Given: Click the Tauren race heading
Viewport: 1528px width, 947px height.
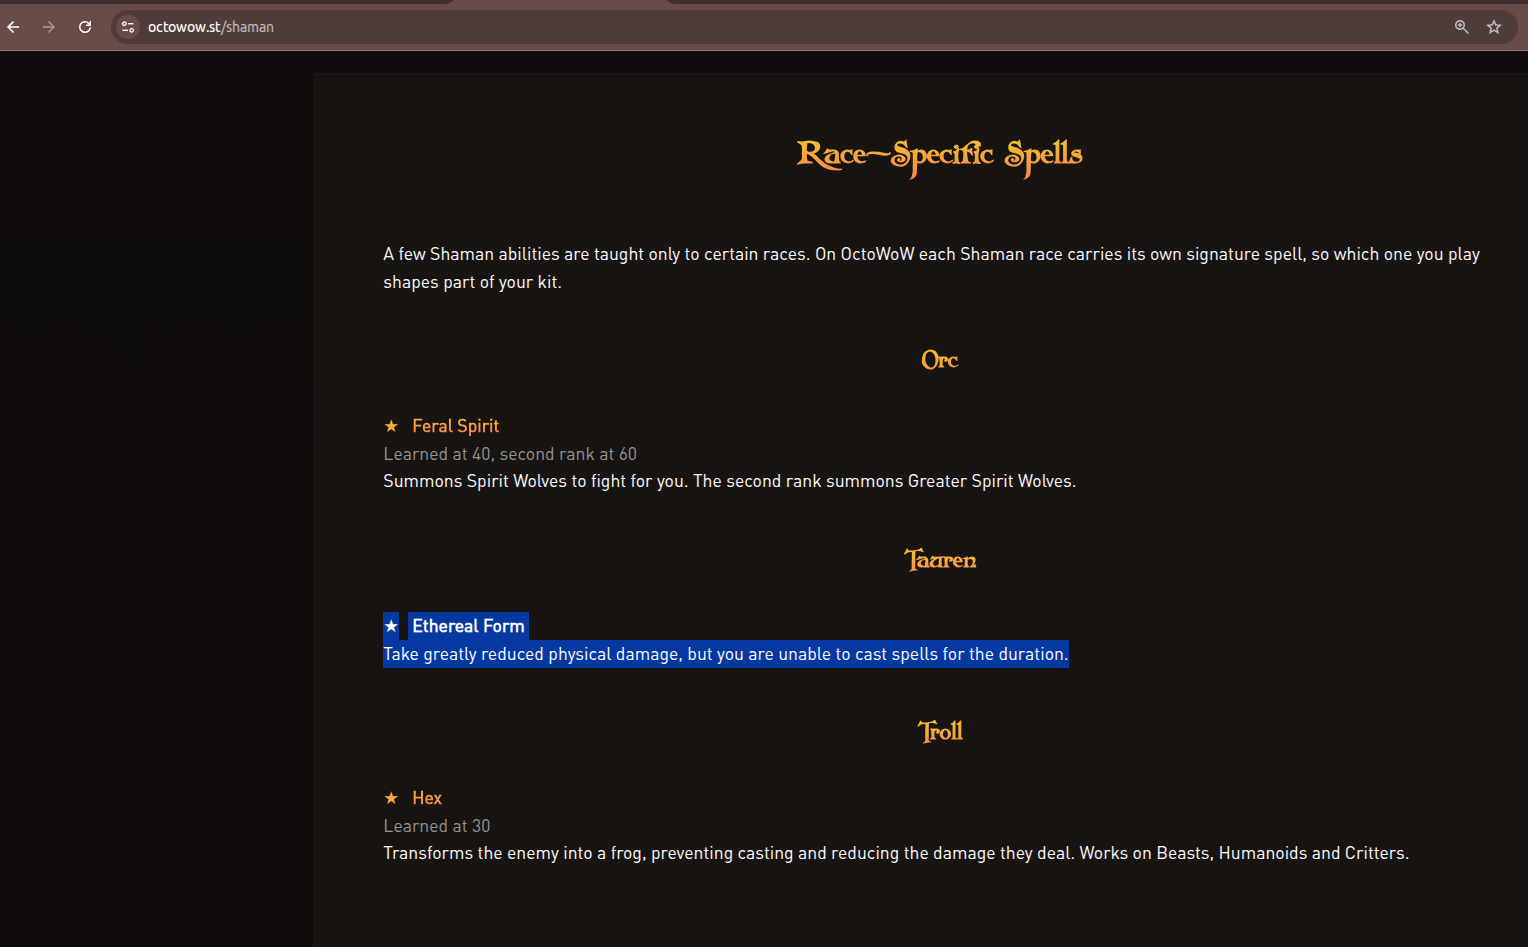Looking at the screenshot, I should pyautogui.click(x=940, y=560).
